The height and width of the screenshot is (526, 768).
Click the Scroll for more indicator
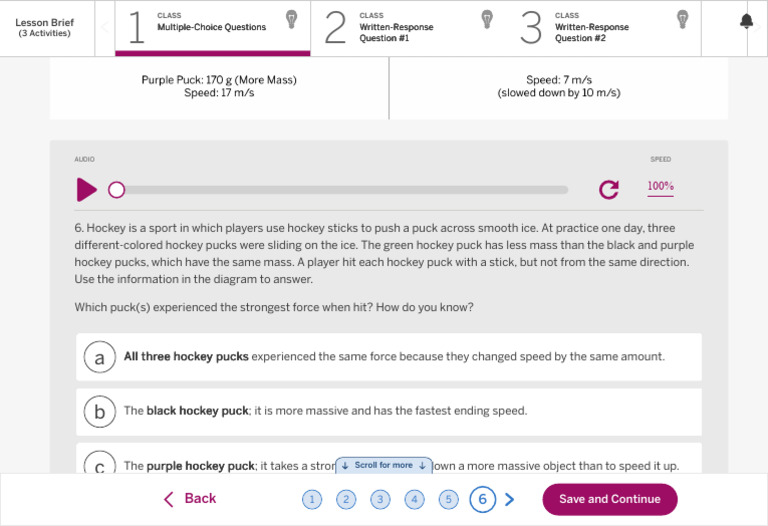pyautogui.click(x=384, y=465)
